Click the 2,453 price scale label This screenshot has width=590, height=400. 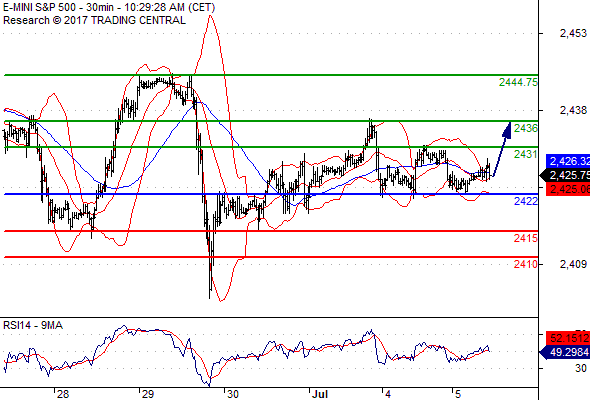573,33
